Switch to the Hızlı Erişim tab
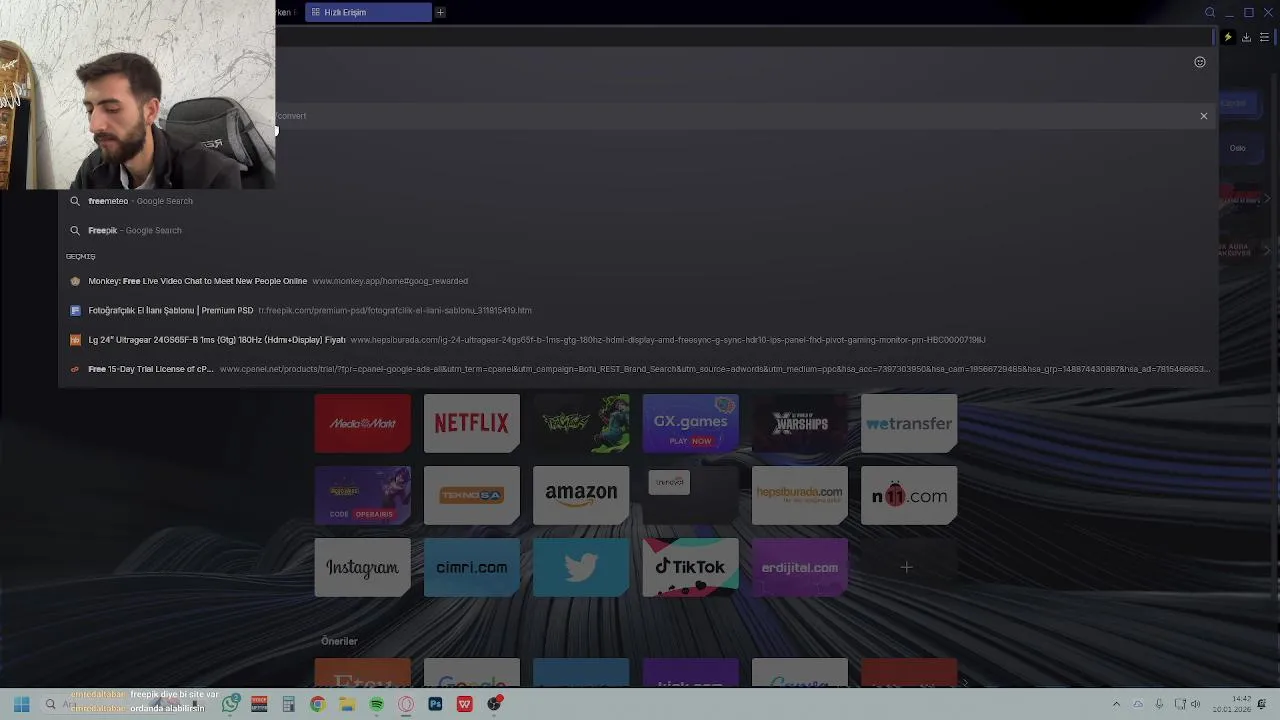The width and height of the screenshot is (1280, 720). pyautogui.click(x=368, y=12)
